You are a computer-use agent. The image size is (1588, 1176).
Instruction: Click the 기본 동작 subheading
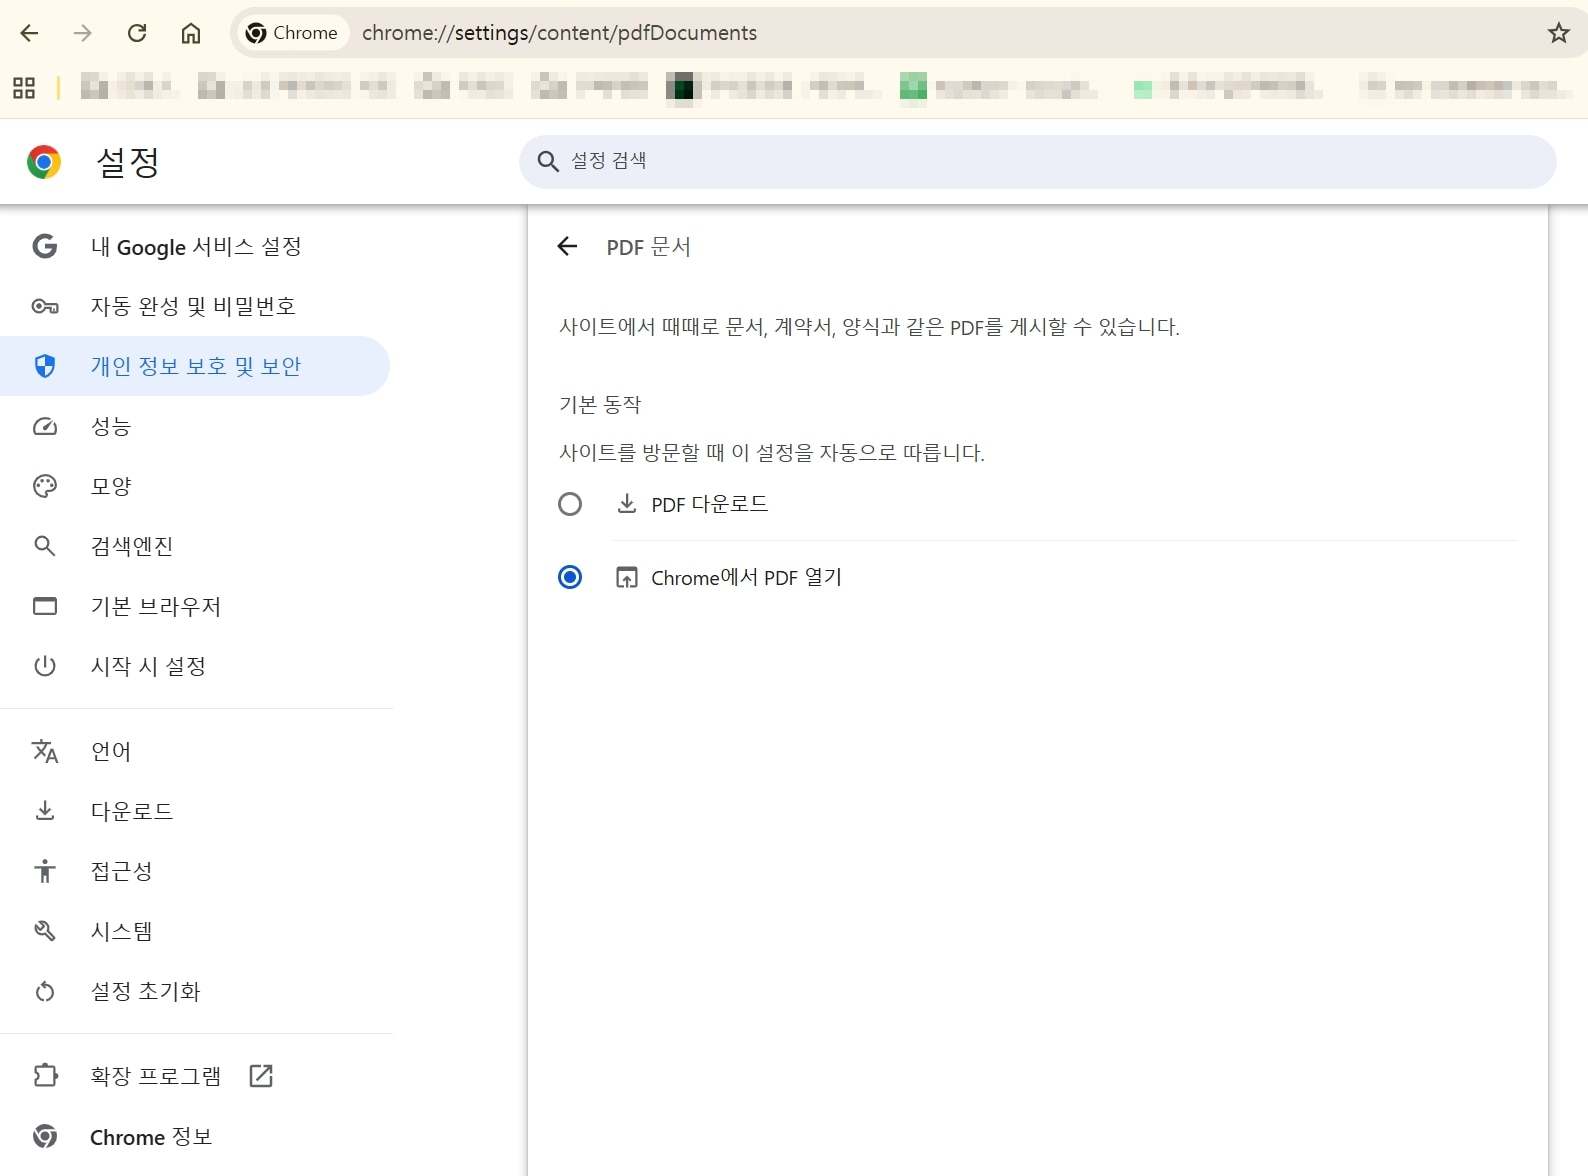[600, 405]
